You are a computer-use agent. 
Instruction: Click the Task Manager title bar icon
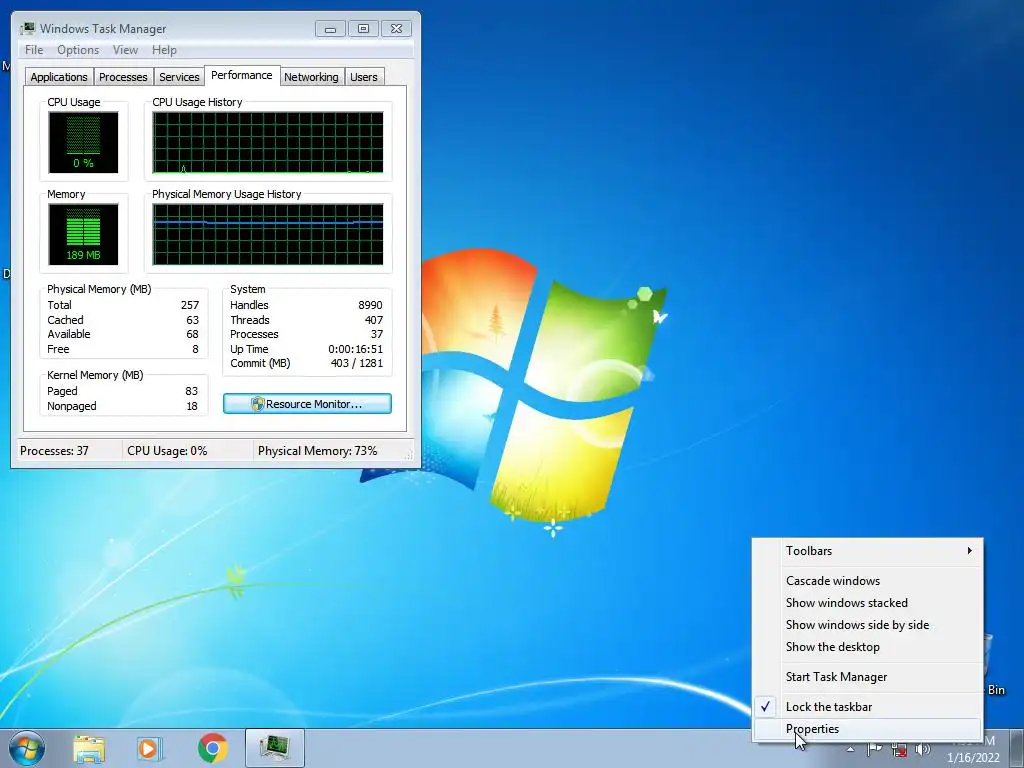point(27,28)
